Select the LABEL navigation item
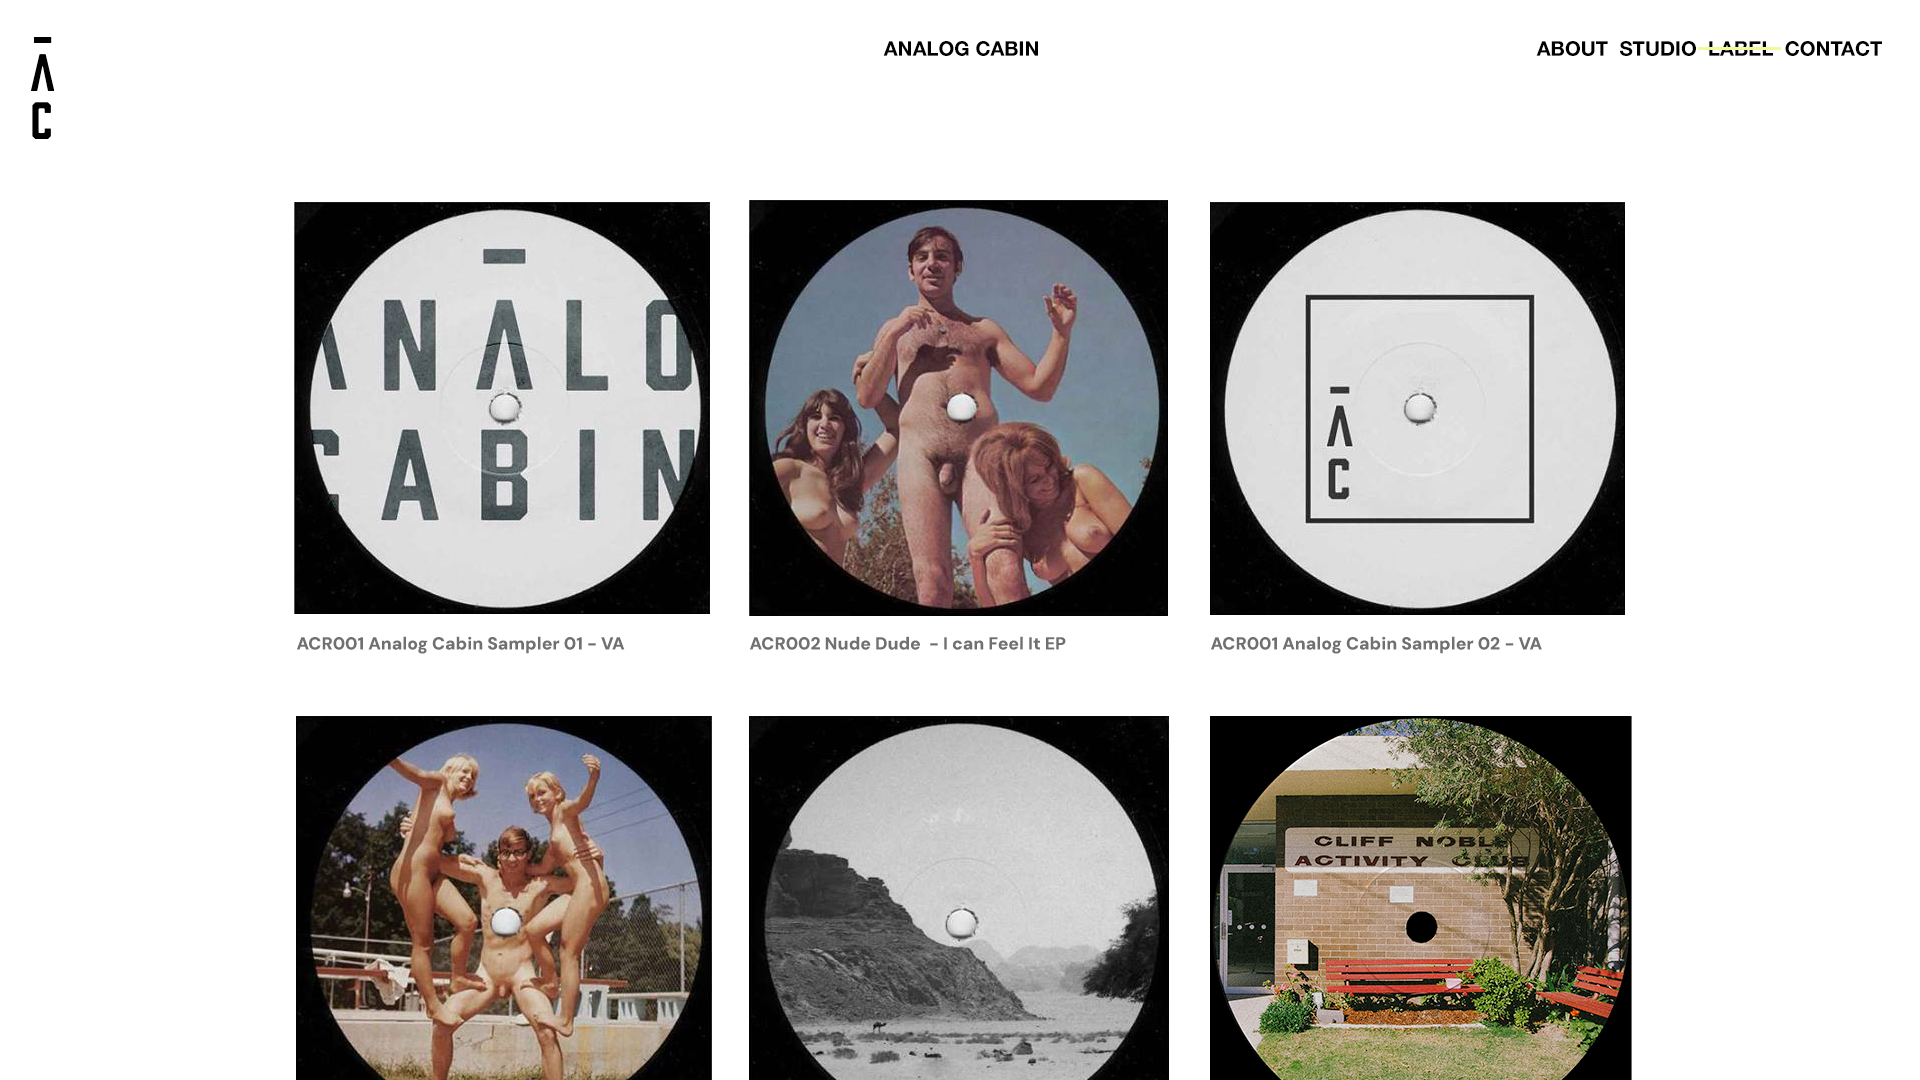Image resolution: width=1920 pixels, height=1080 pixels. point(1740,48)
